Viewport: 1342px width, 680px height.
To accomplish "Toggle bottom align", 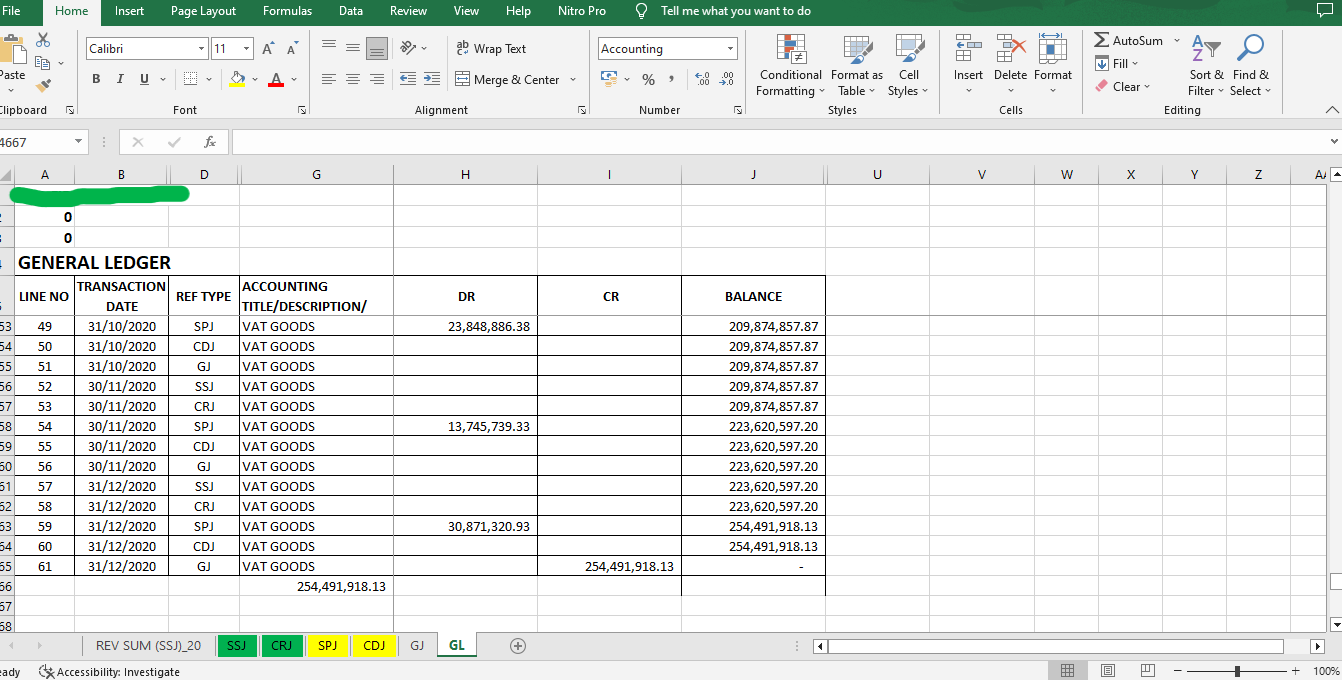I will tap(377, 48).
